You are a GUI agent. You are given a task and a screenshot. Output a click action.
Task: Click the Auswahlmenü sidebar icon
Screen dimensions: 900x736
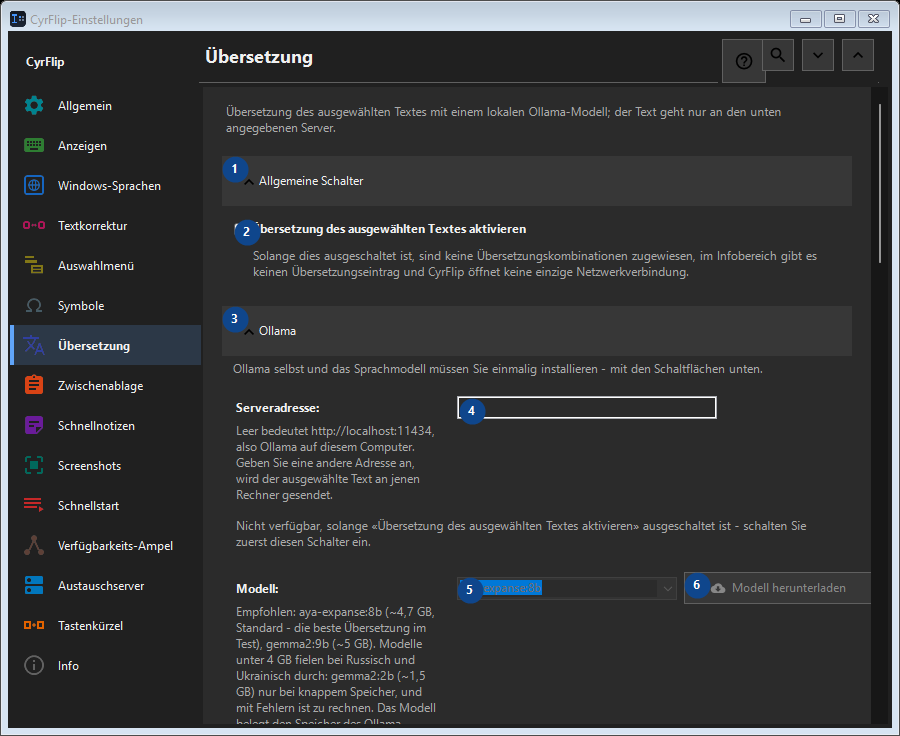pyautogui.click(x=34, y=265)
